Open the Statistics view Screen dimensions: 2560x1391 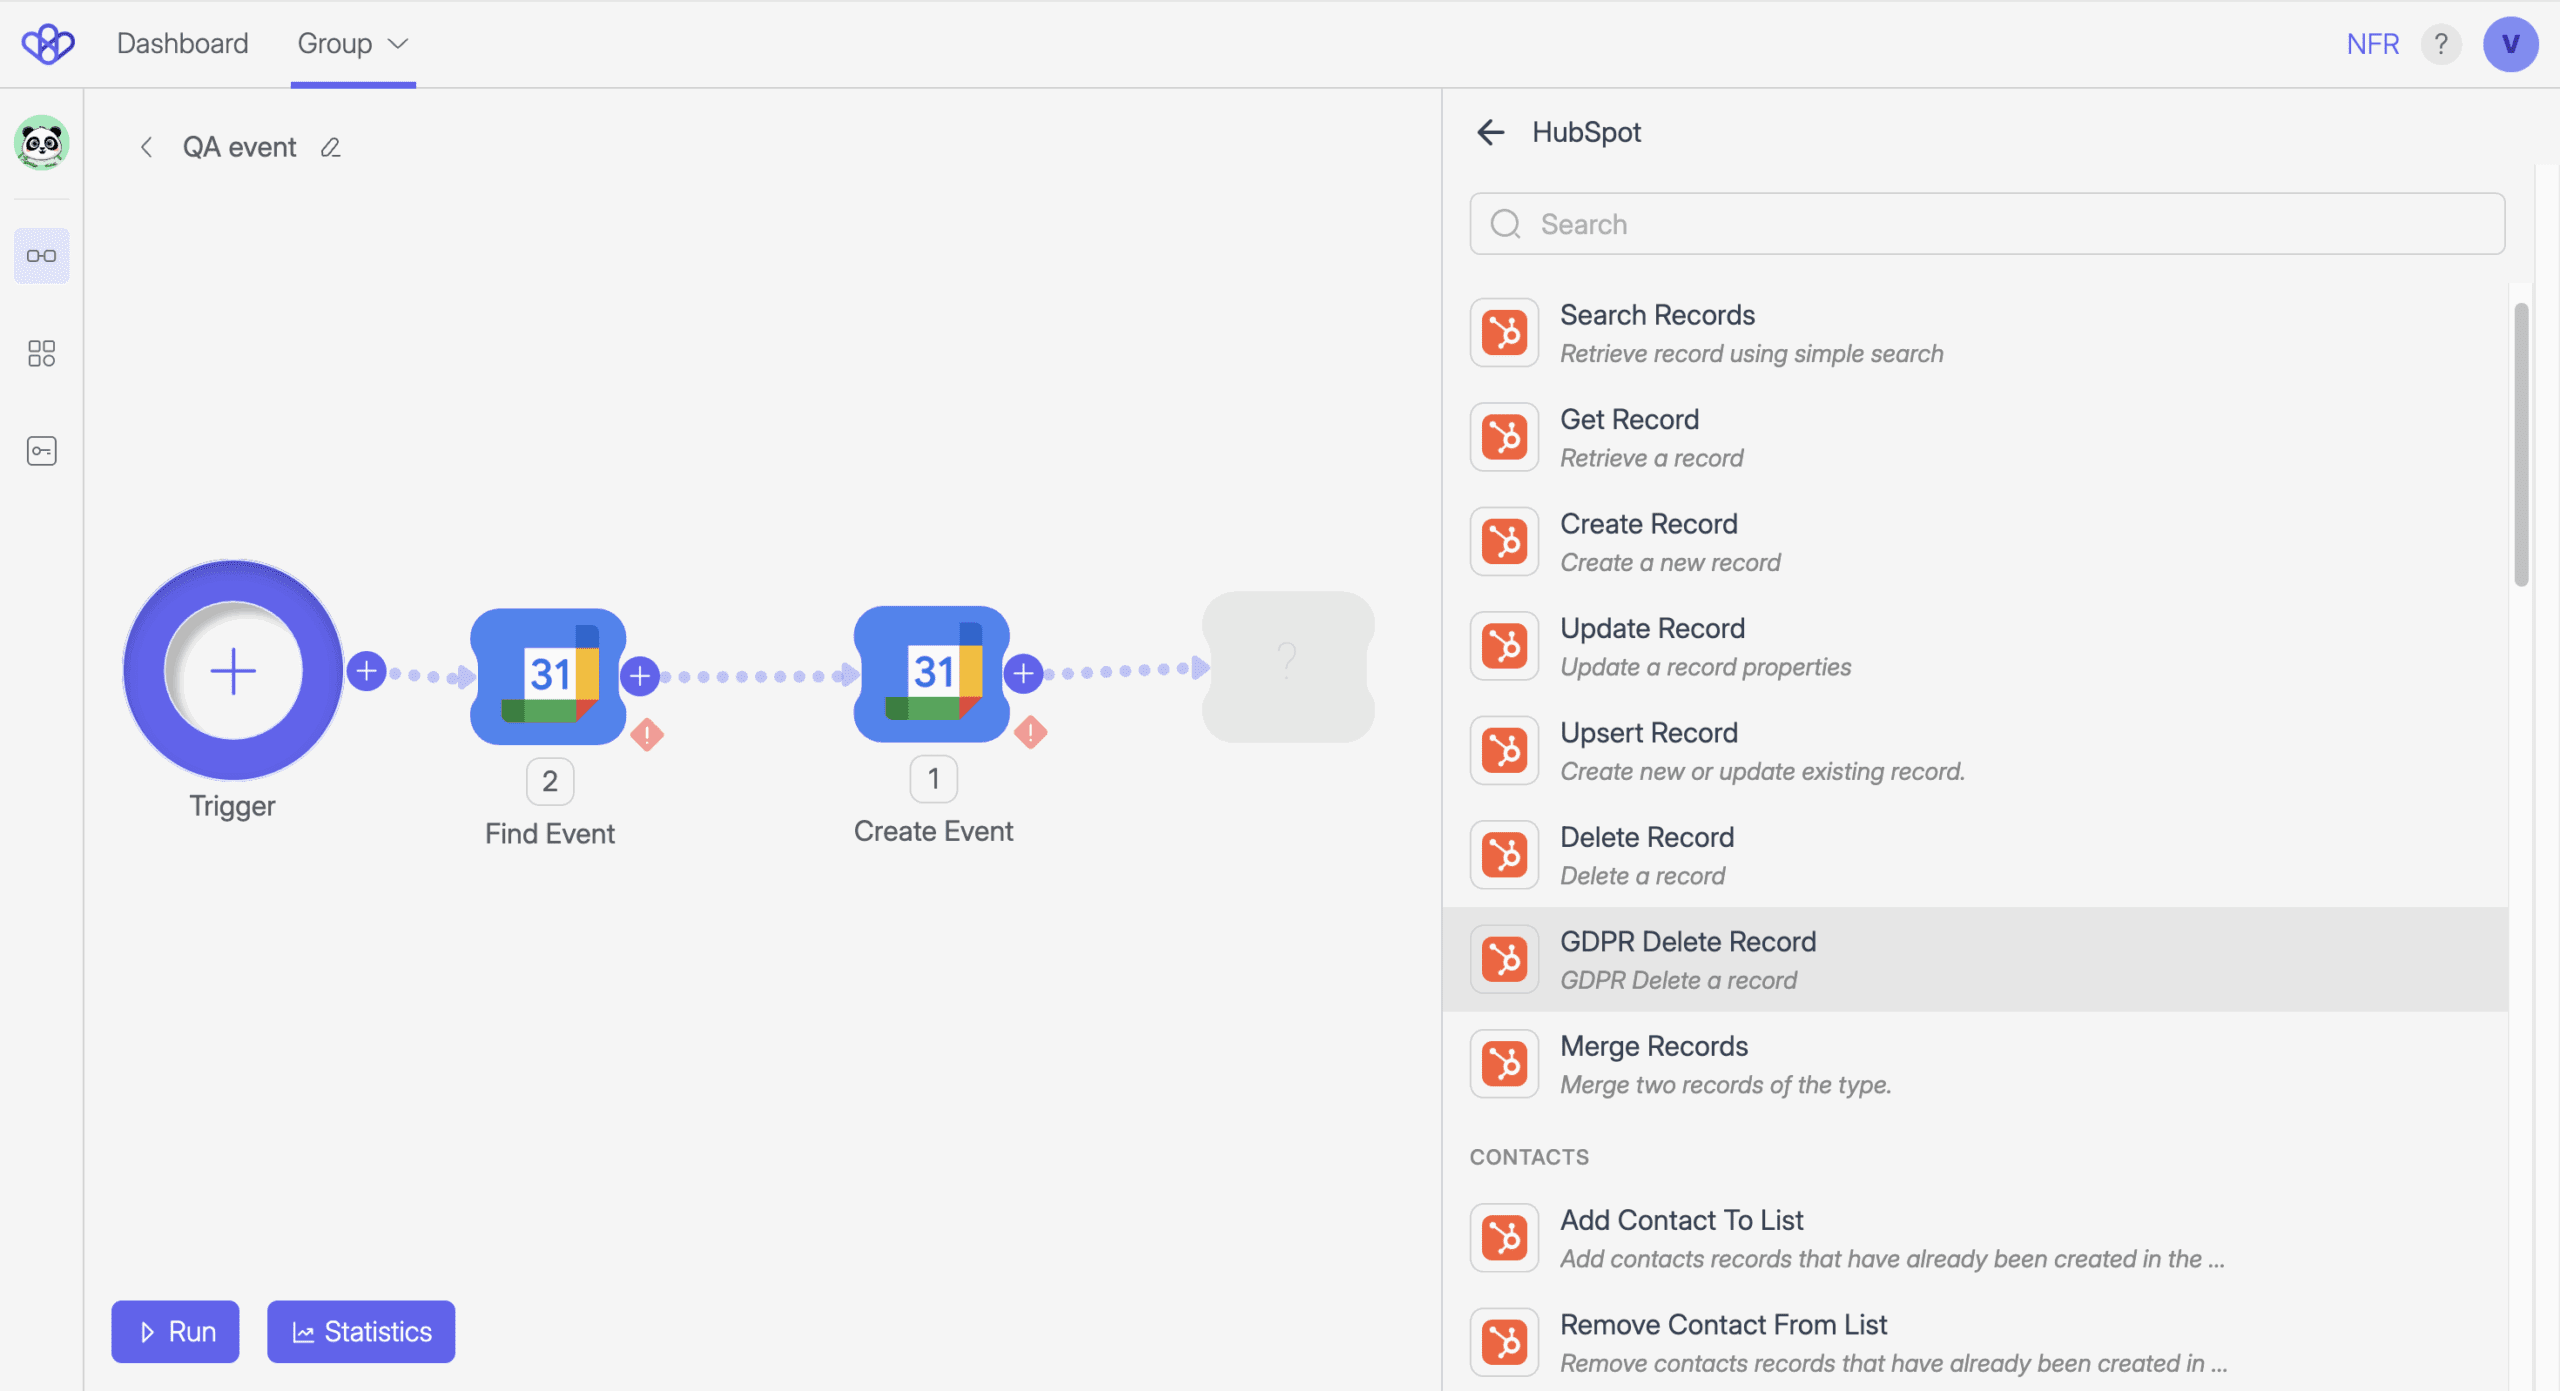point(361,1331)
